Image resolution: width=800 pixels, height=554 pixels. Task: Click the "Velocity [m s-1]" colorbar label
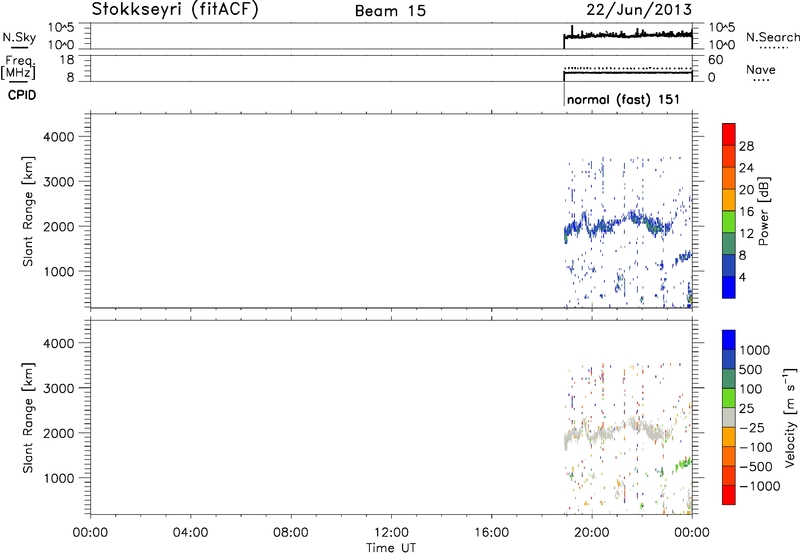(790, 417)
